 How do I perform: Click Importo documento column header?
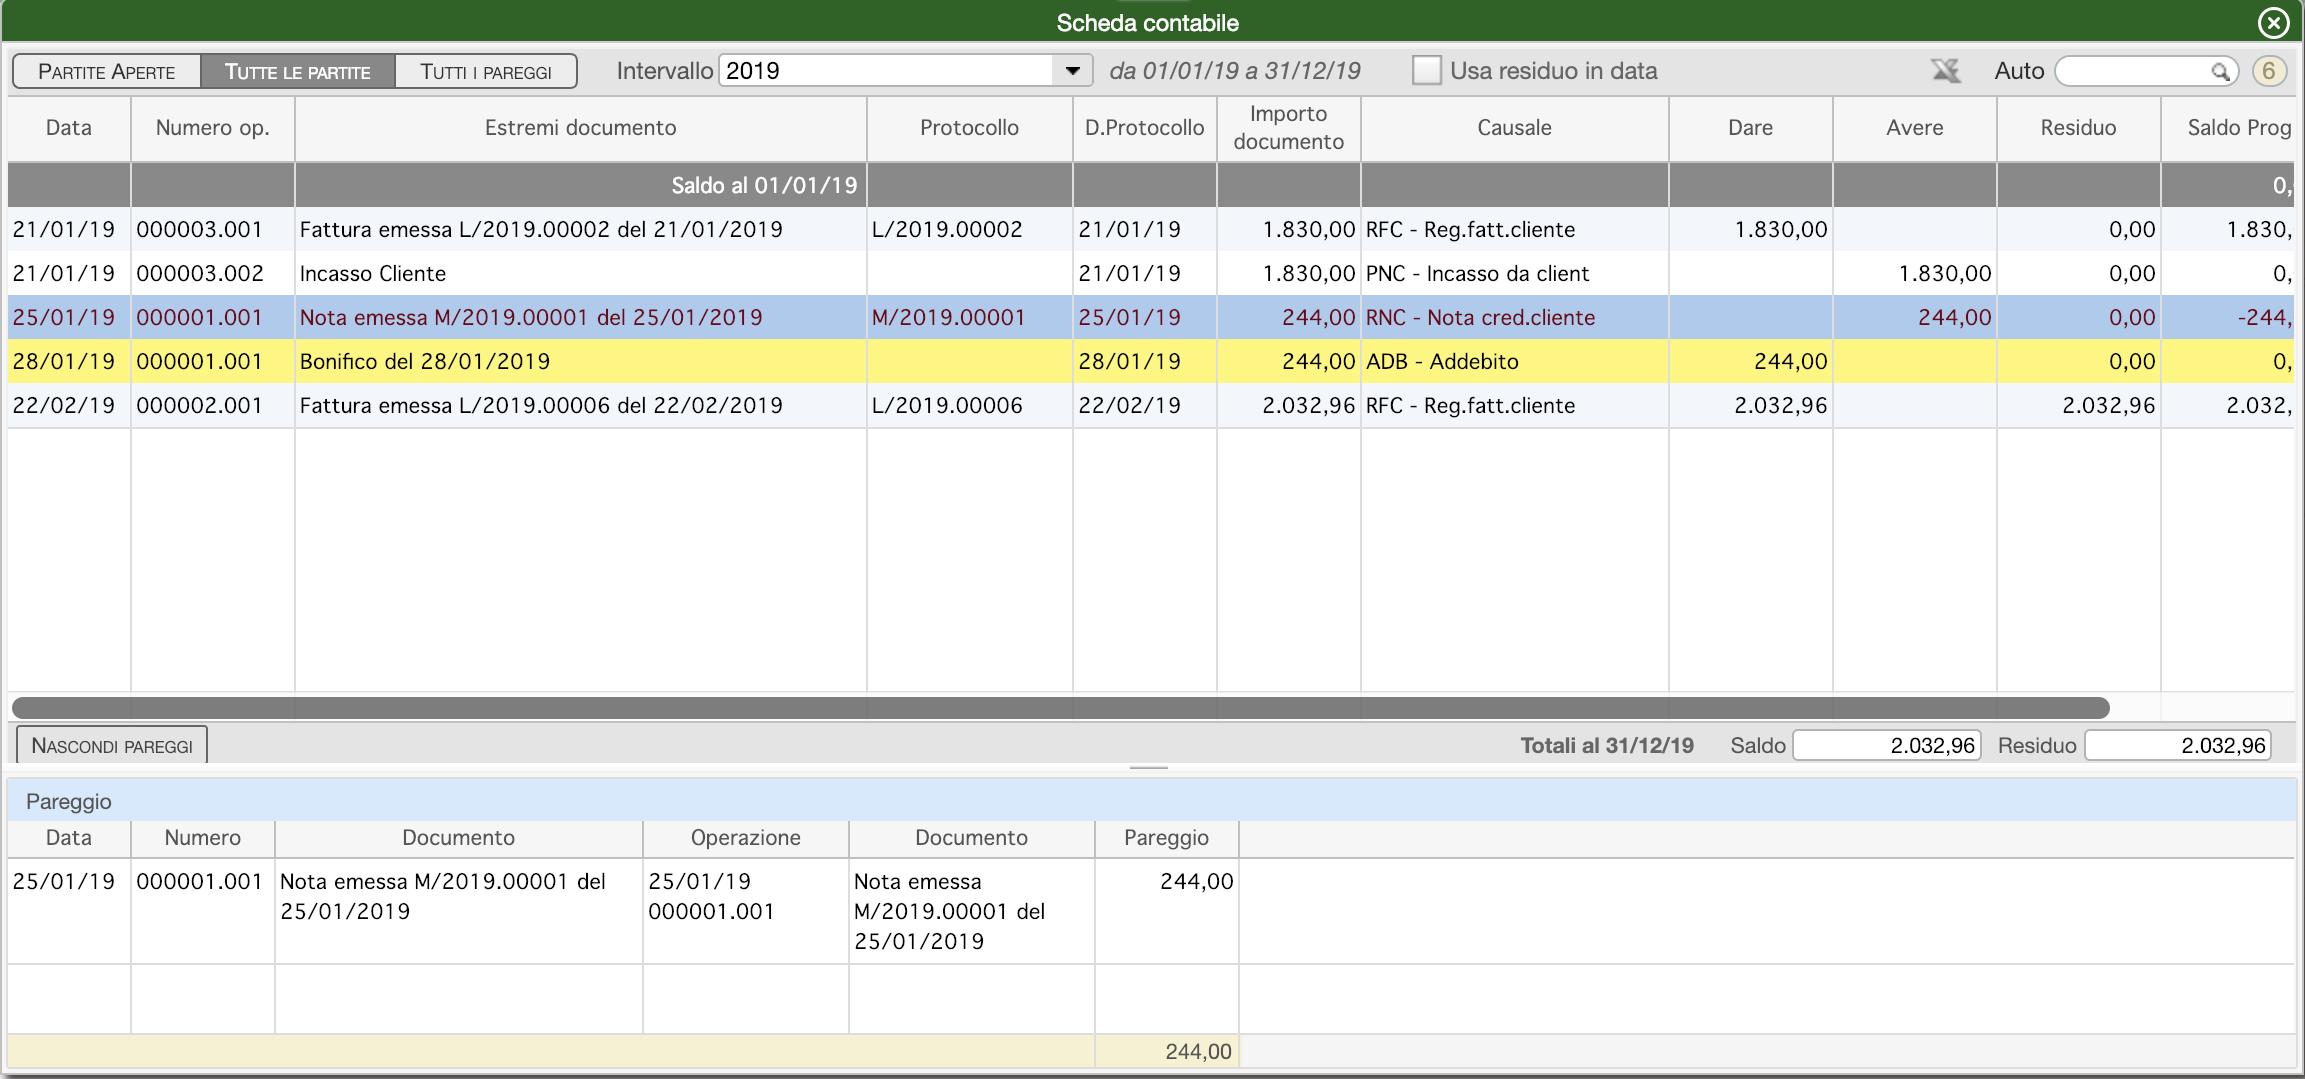[1288, 128]
